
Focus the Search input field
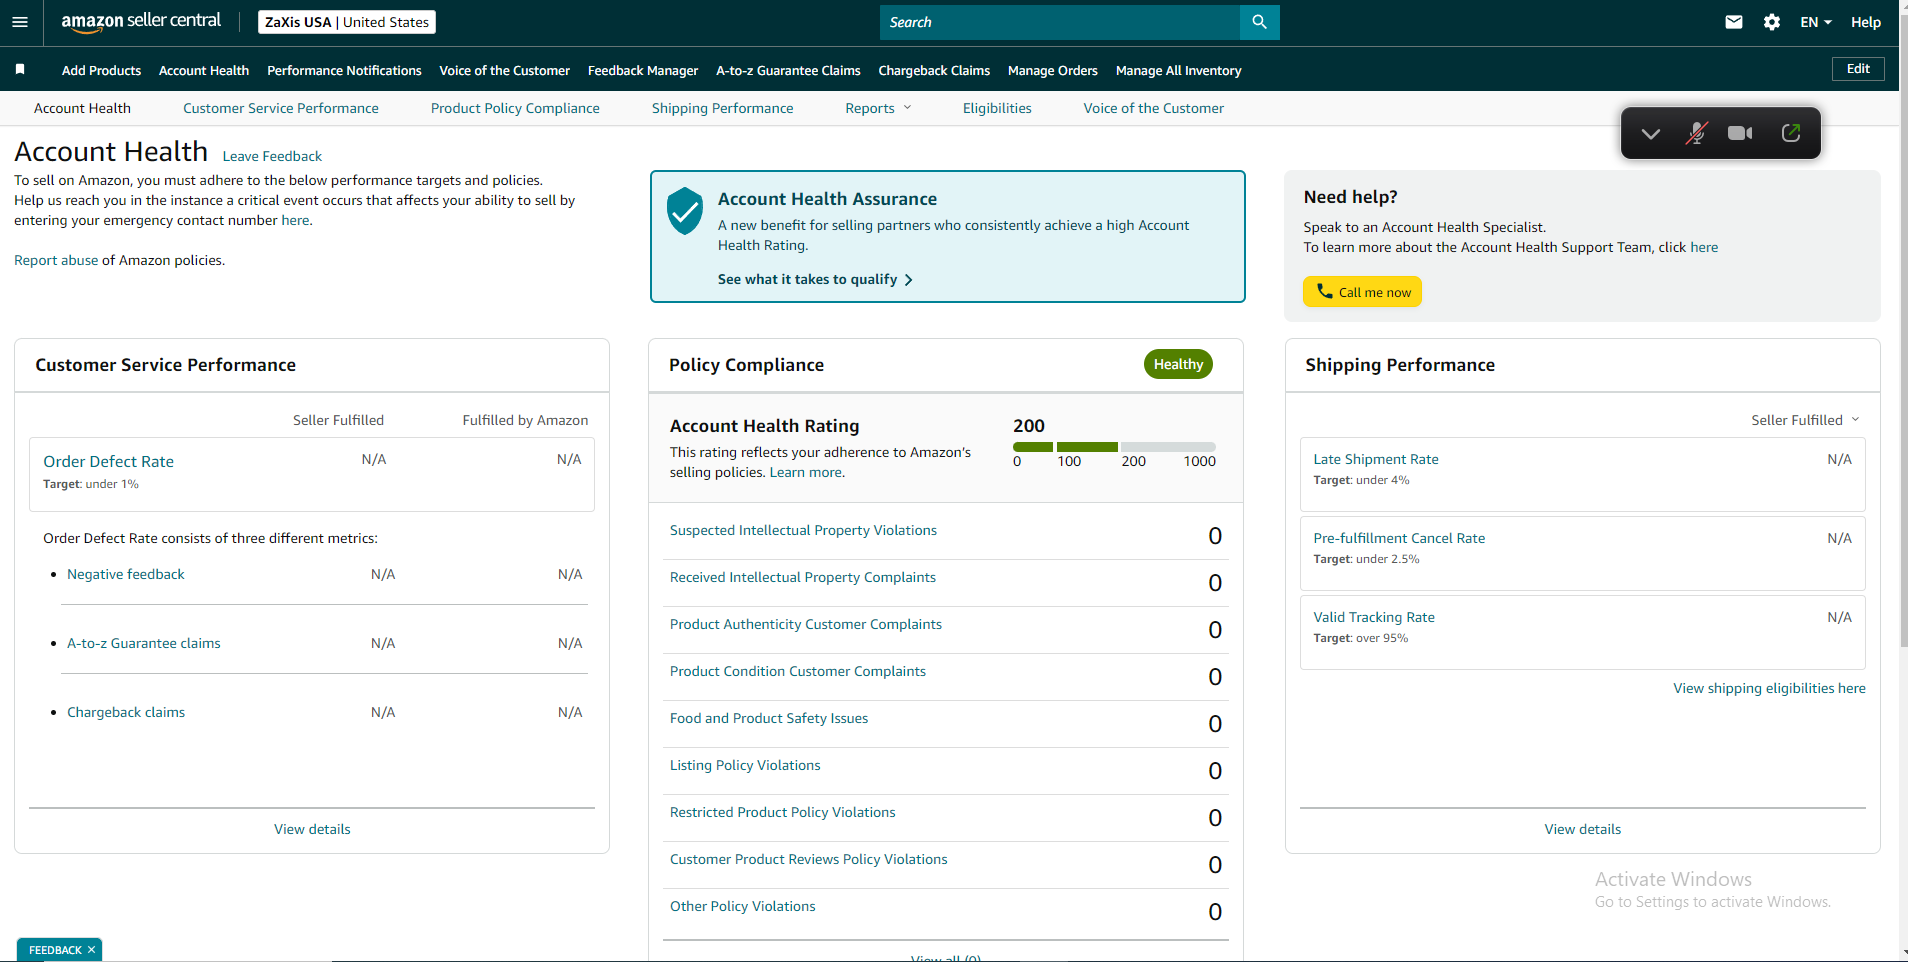pyautogui.click(x=1060, y=22)
